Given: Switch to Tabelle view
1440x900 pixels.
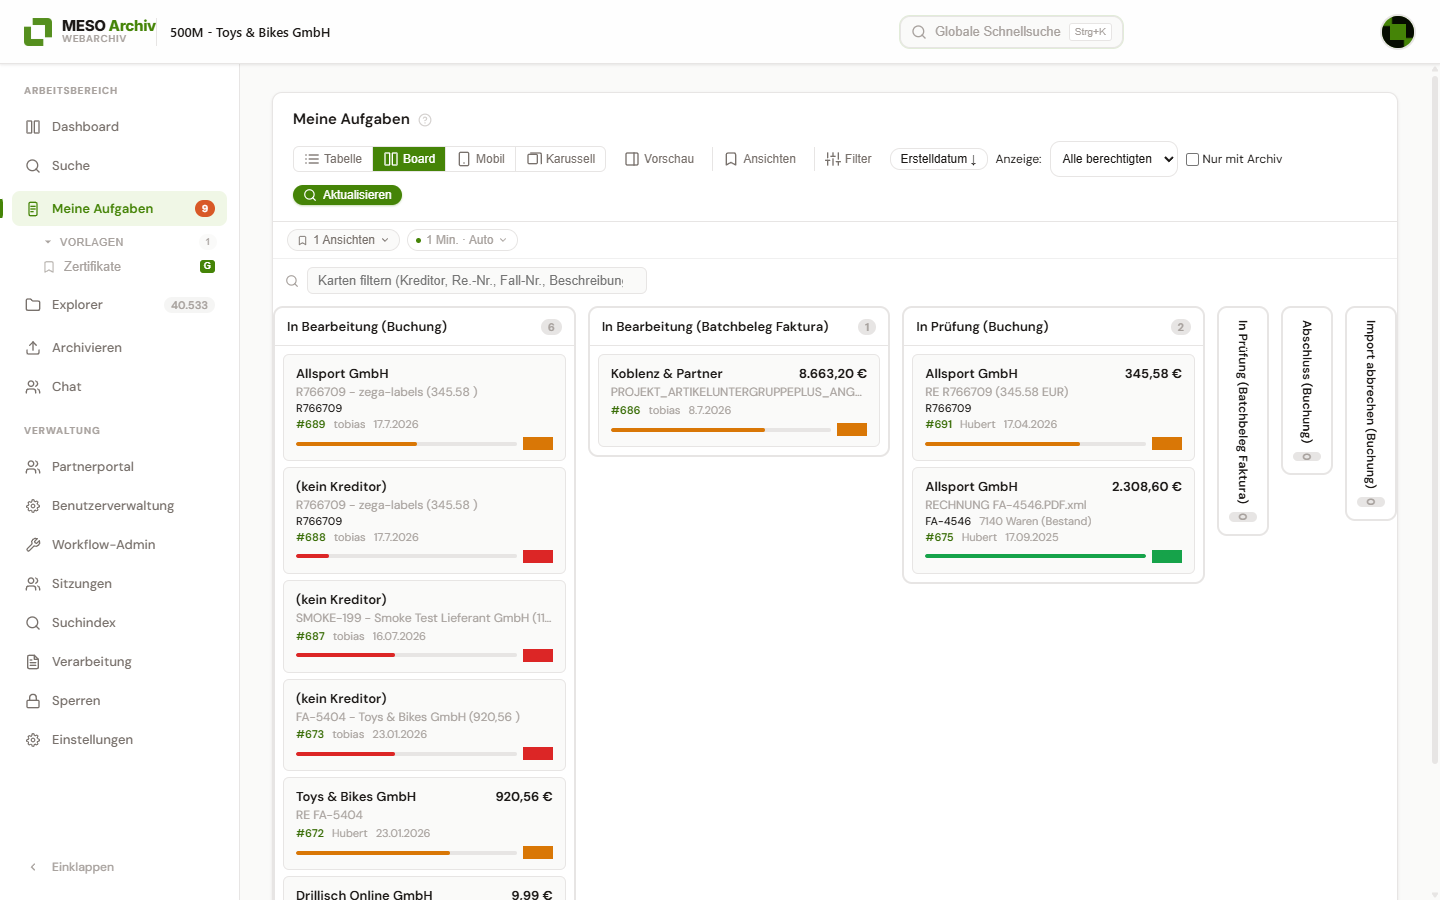Looking at the screenshot, I should [333, 159].
